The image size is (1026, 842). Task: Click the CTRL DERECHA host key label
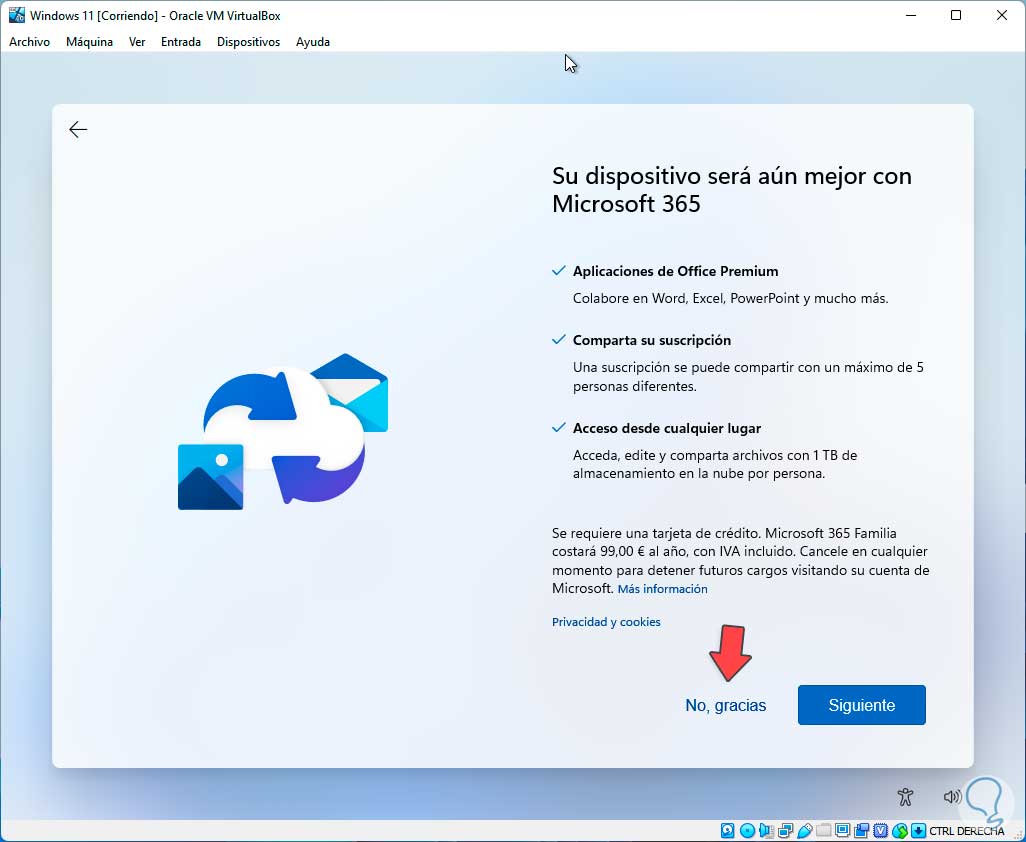(966, 831)
